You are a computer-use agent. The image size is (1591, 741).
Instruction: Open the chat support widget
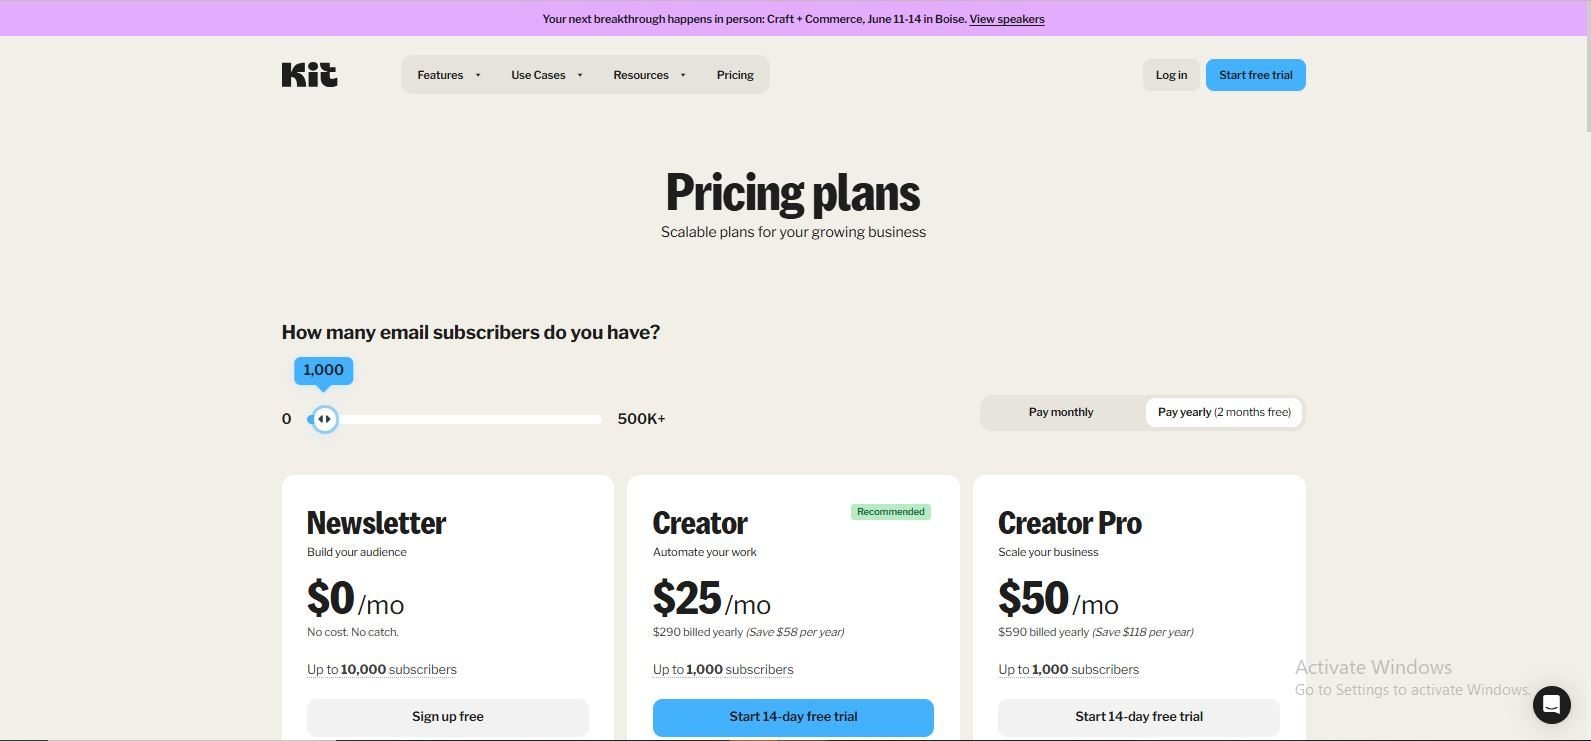[x=1551, y=704]
